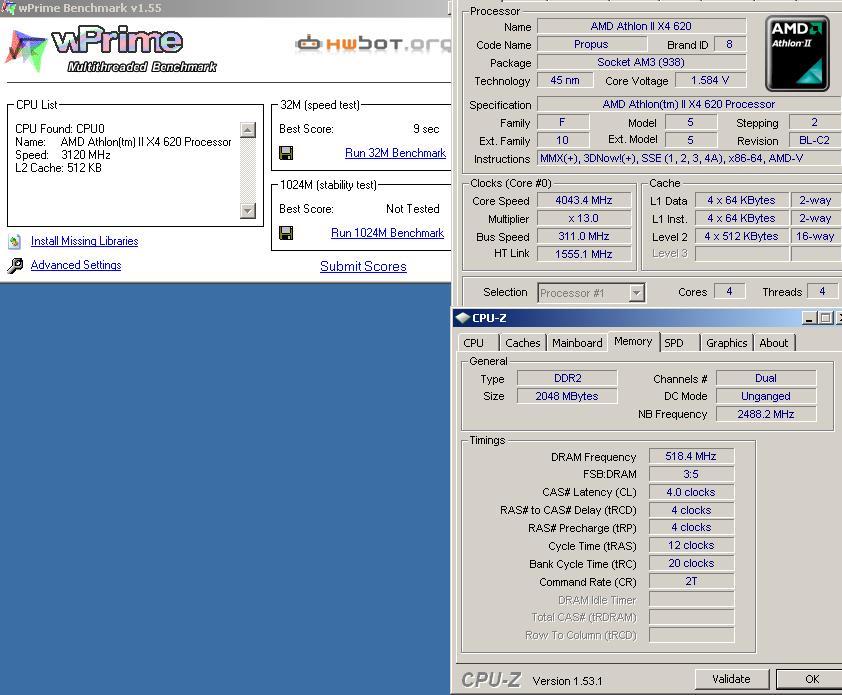Click the wPrime logo graphic
Image resolution: width=842 pixels, height=695 pixels.
[111, 49]
